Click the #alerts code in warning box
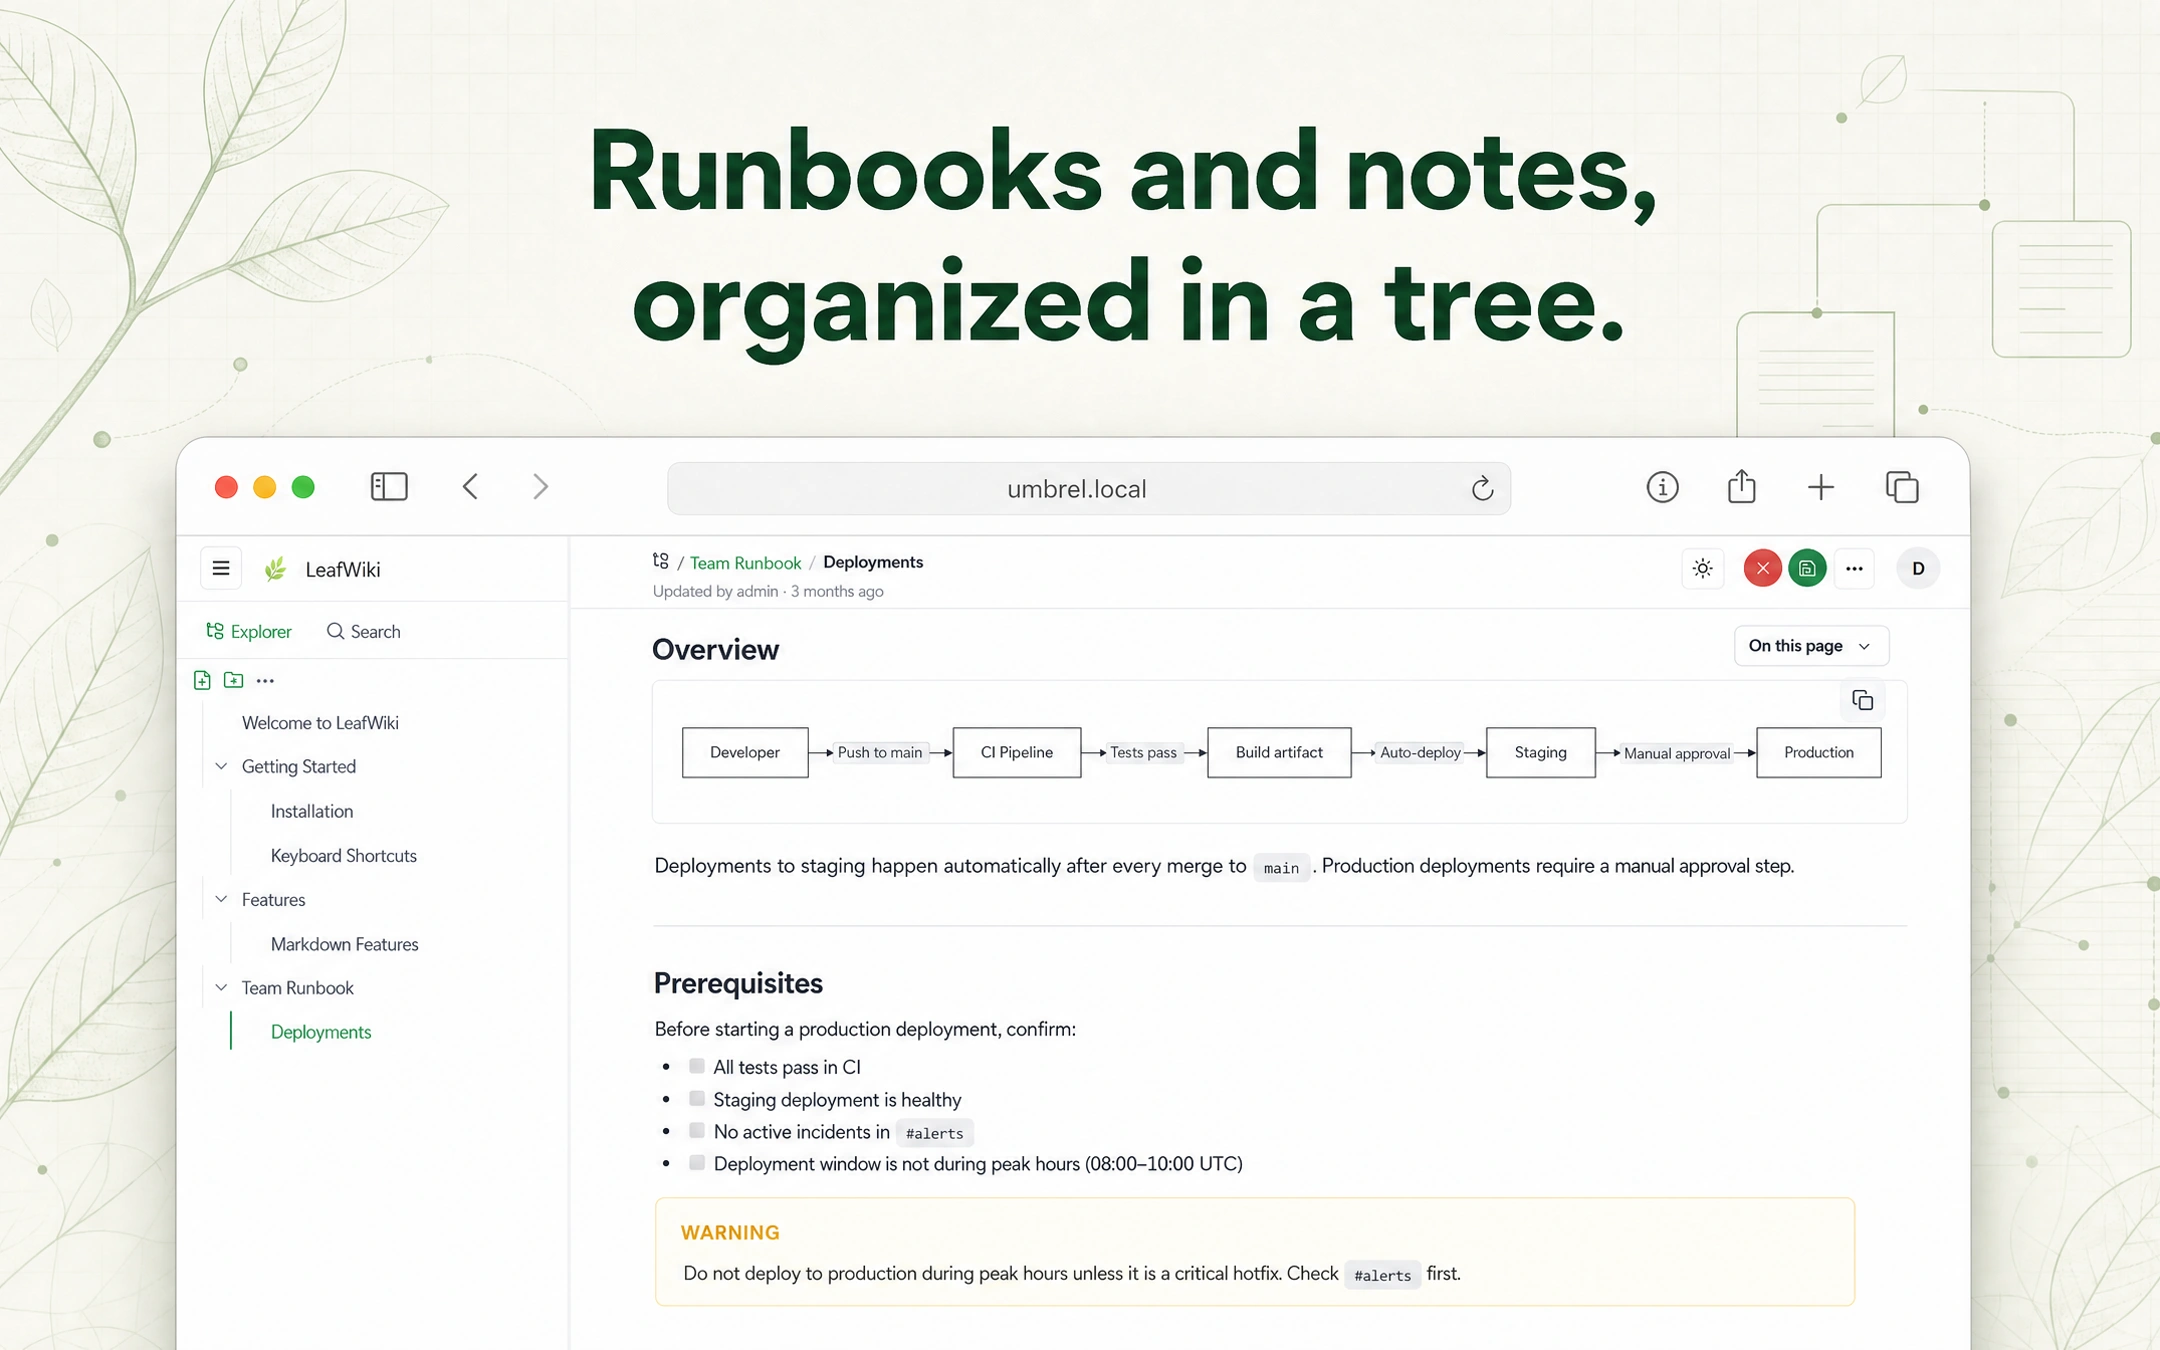2160x1350 pixels. pos(1382,1275)
